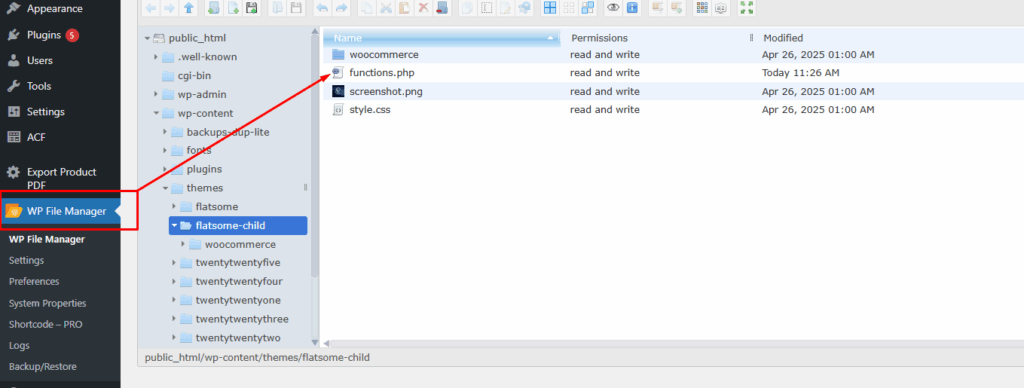Click the Get info blue icon
The width and height of the screenshot is (1024, 388).
click(x=632, y=8)
